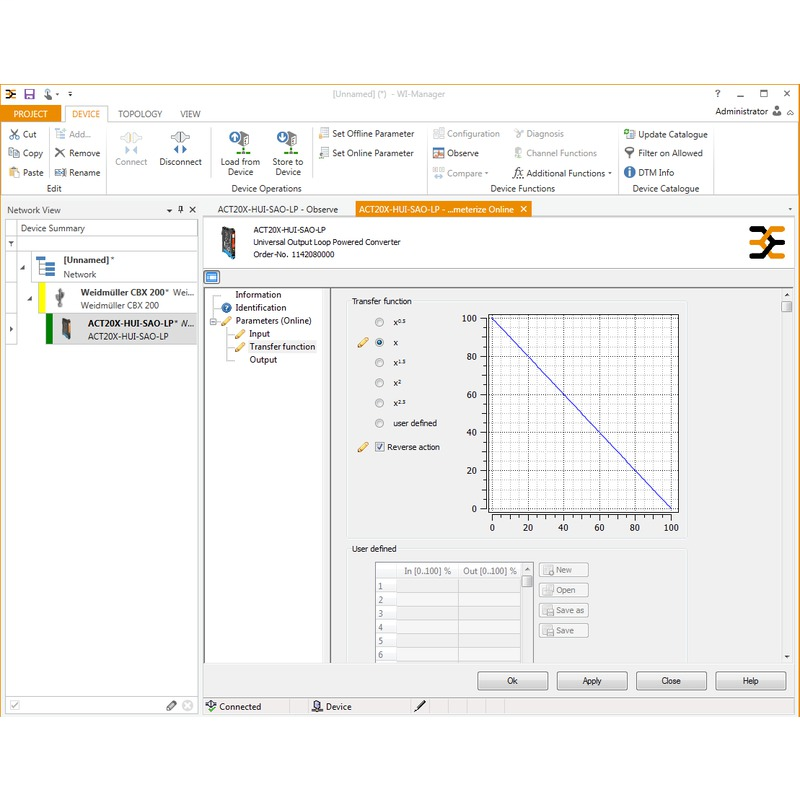Collapse Parameters (Online) tree node
The height and width of the screenshot is (800, 800).
(x=213, y=321)
